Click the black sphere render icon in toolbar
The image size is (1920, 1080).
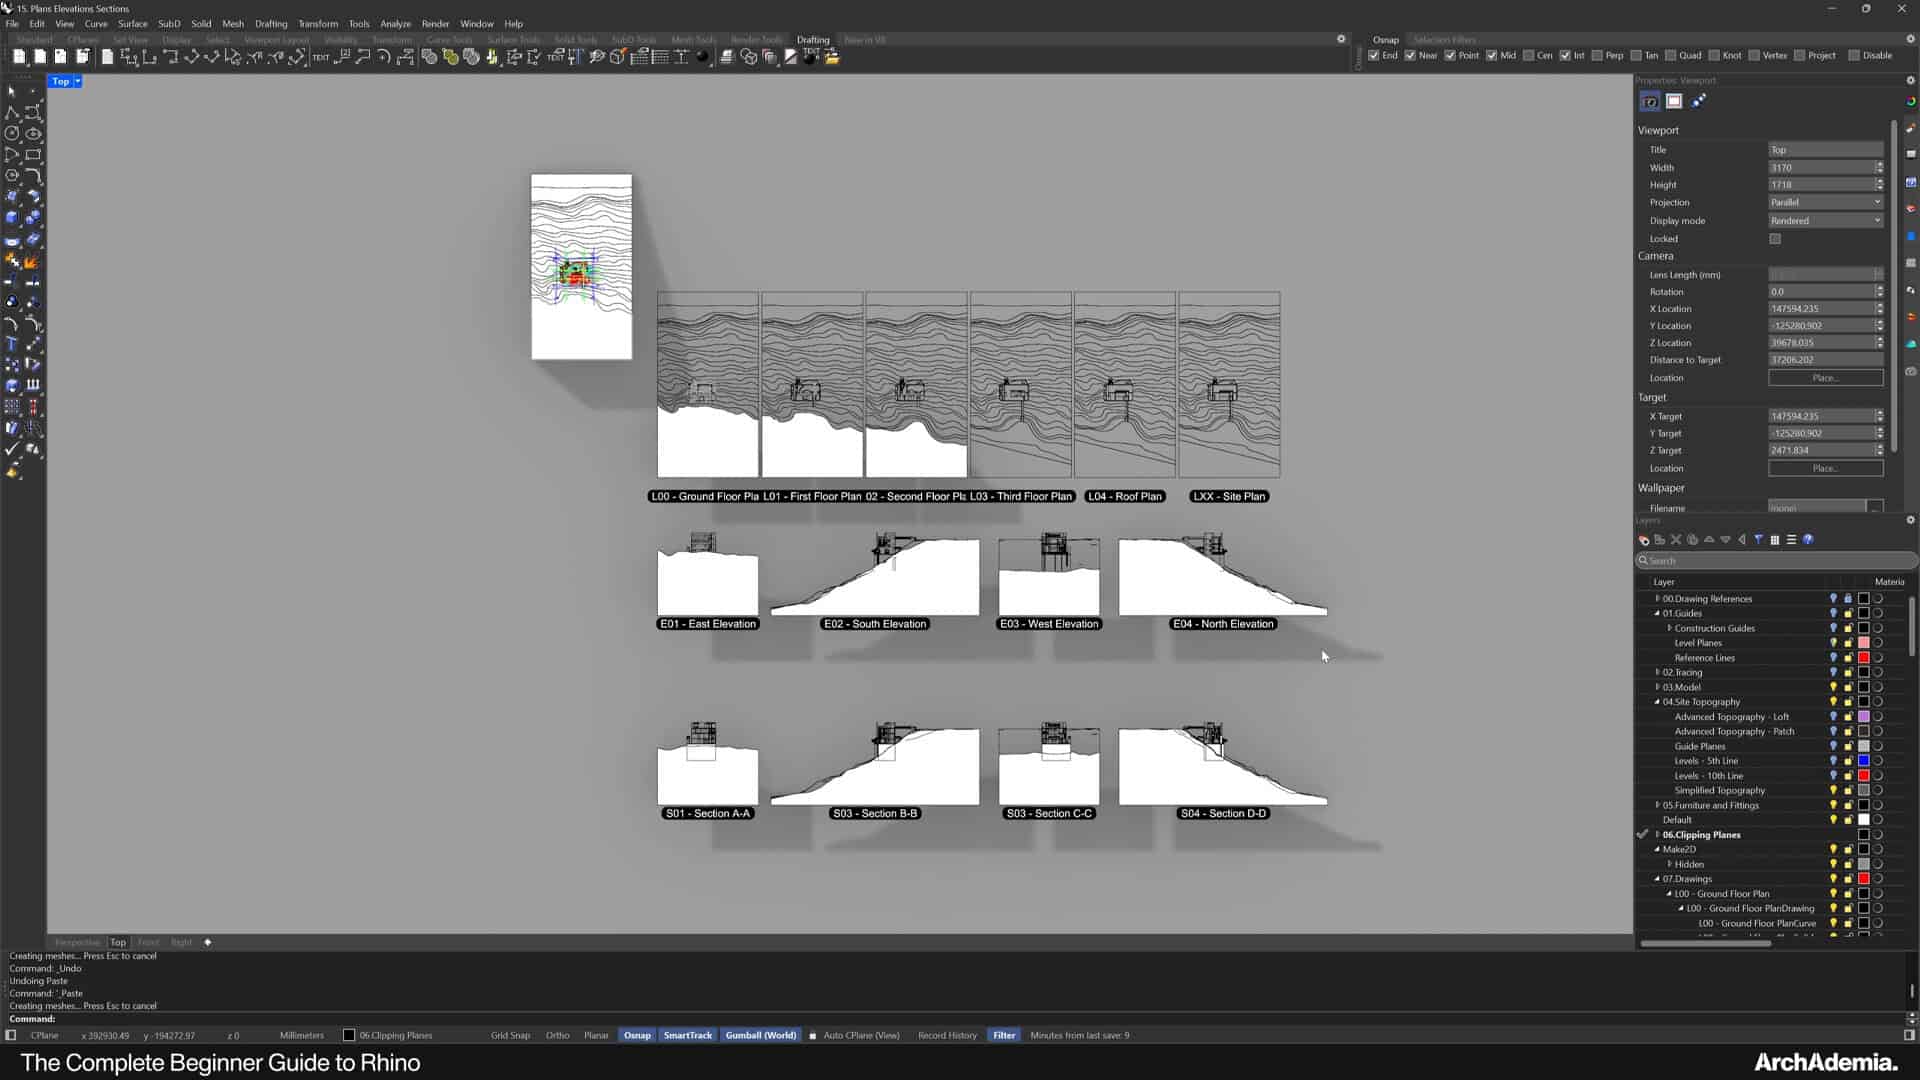(x=703, y=57)
